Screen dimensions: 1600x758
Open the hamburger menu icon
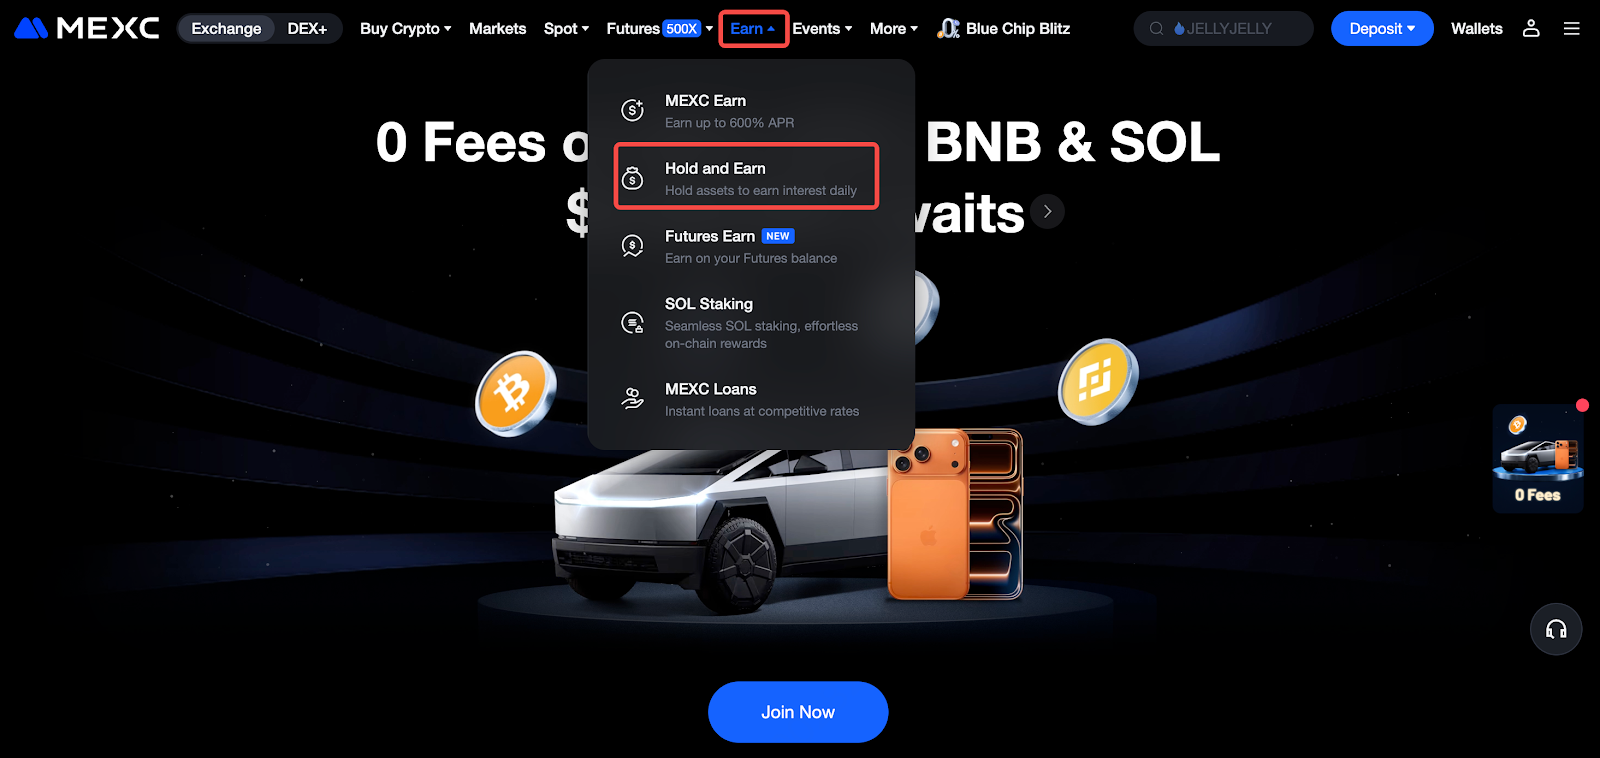click(x=1572, y=28)
